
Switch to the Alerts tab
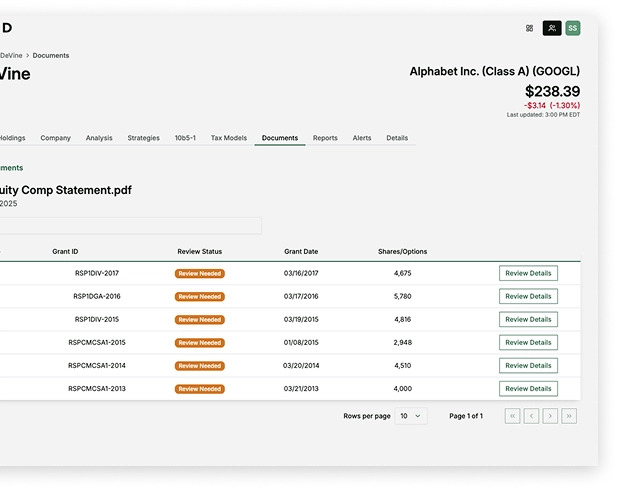[362, 138]
